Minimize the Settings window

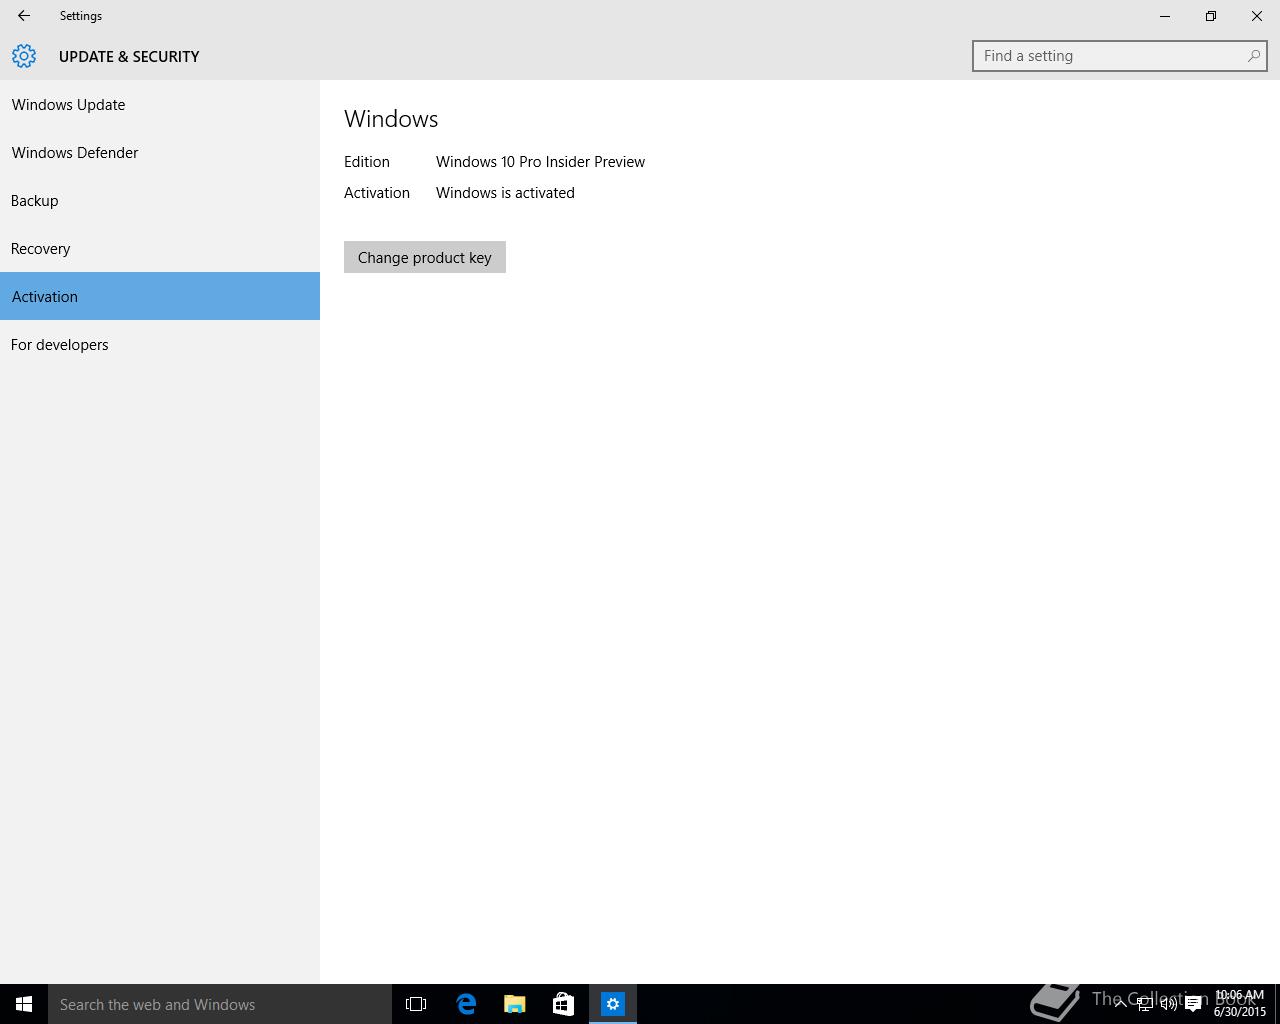(x=1165, y=16)
